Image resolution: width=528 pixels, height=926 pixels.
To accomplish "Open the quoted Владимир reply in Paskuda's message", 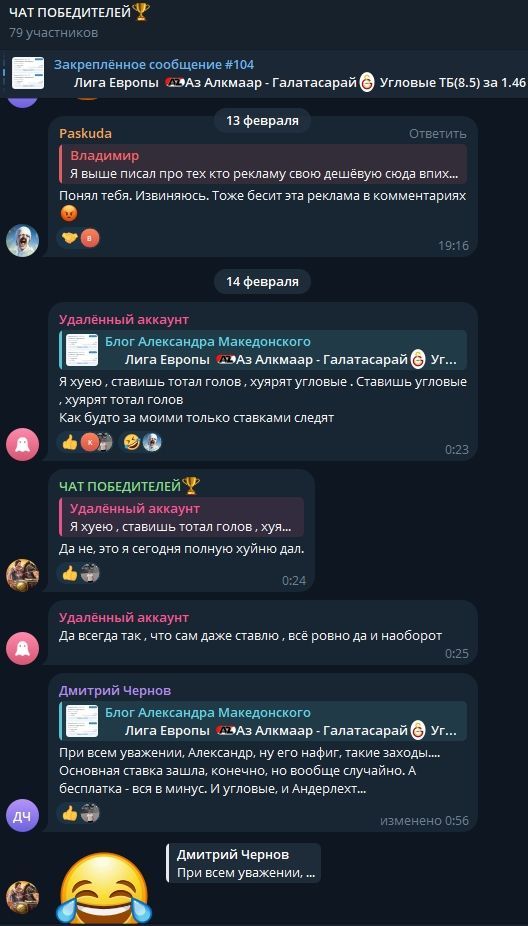I will pyautogui.click(x=263, y=164).
